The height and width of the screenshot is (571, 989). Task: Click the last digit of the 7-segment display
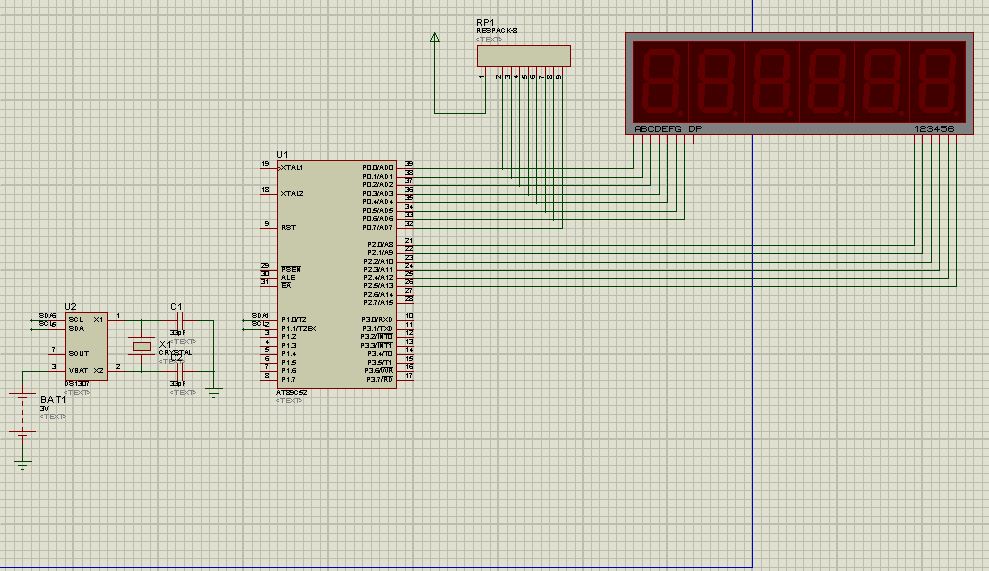937,79
